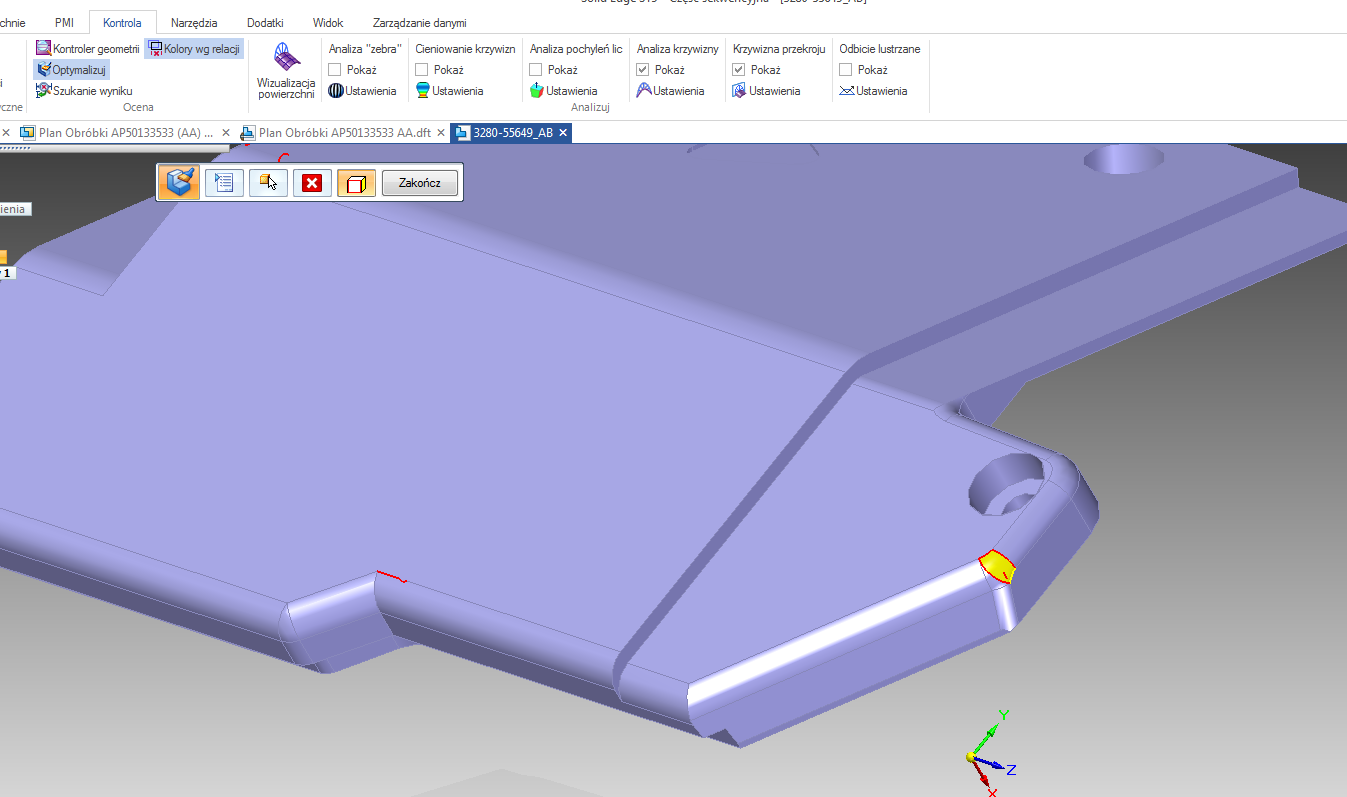Click the Ocena group label

coord(138,107)
